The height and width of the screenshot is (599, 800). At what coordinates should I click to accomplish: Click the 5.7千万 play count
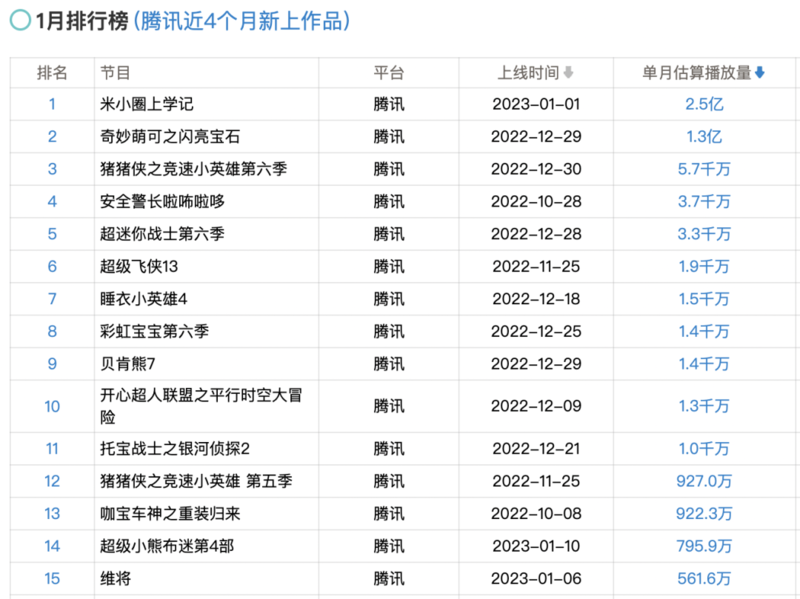(x=704, y=169)
